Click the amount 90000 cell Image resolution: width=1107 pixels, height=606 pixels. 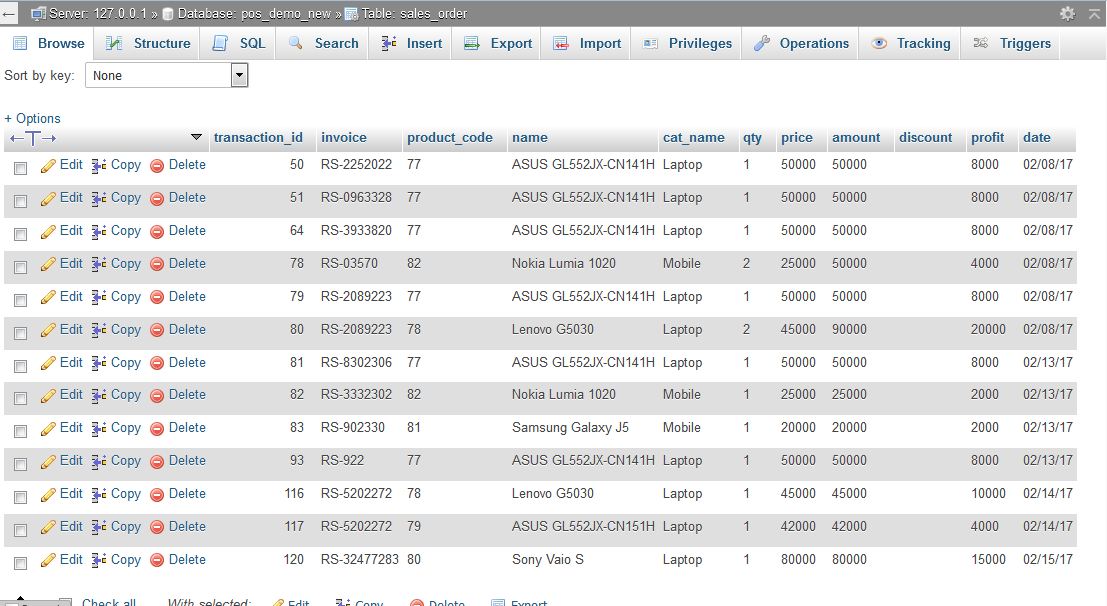(849, 329)
